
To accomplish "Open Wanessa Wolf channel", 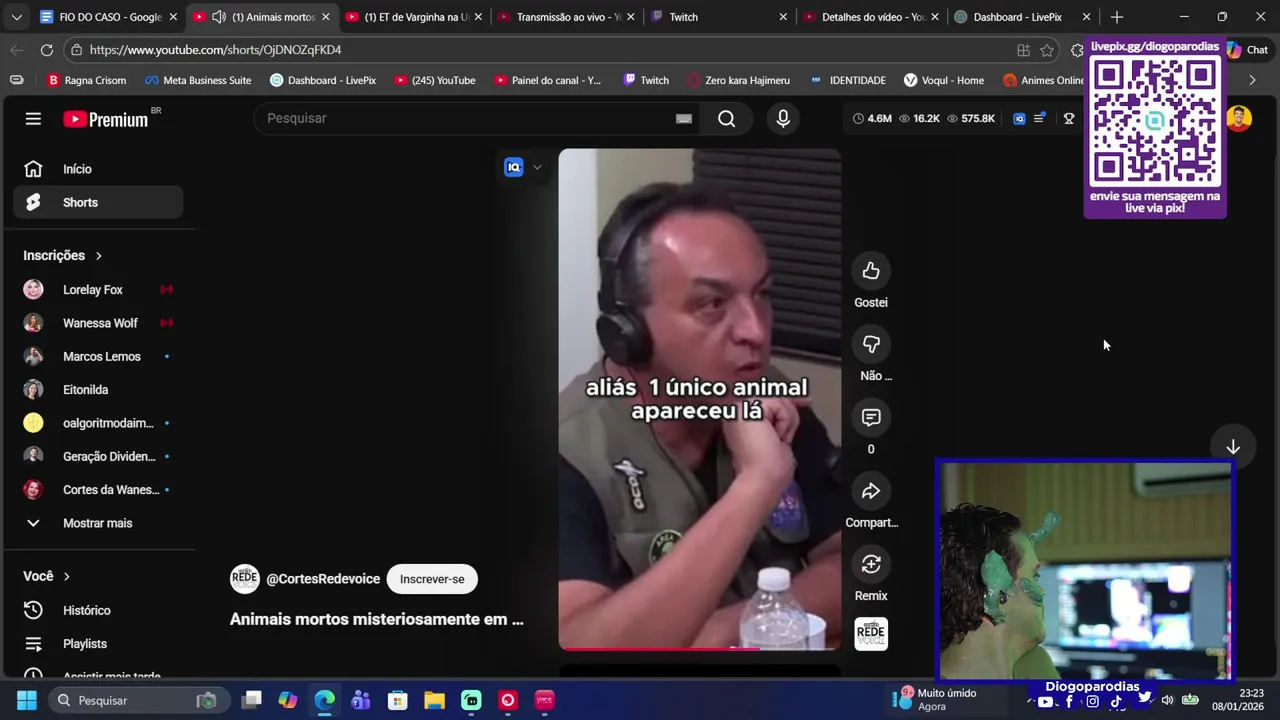I will point(98,323).
